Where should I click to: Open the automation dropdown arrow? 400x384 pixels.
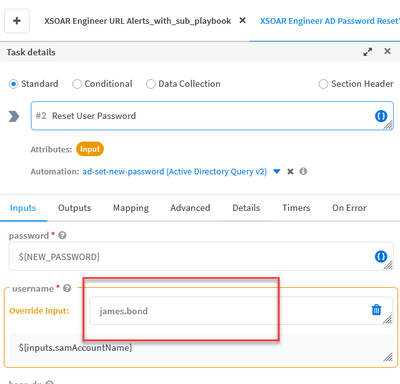tap(277, 171)
